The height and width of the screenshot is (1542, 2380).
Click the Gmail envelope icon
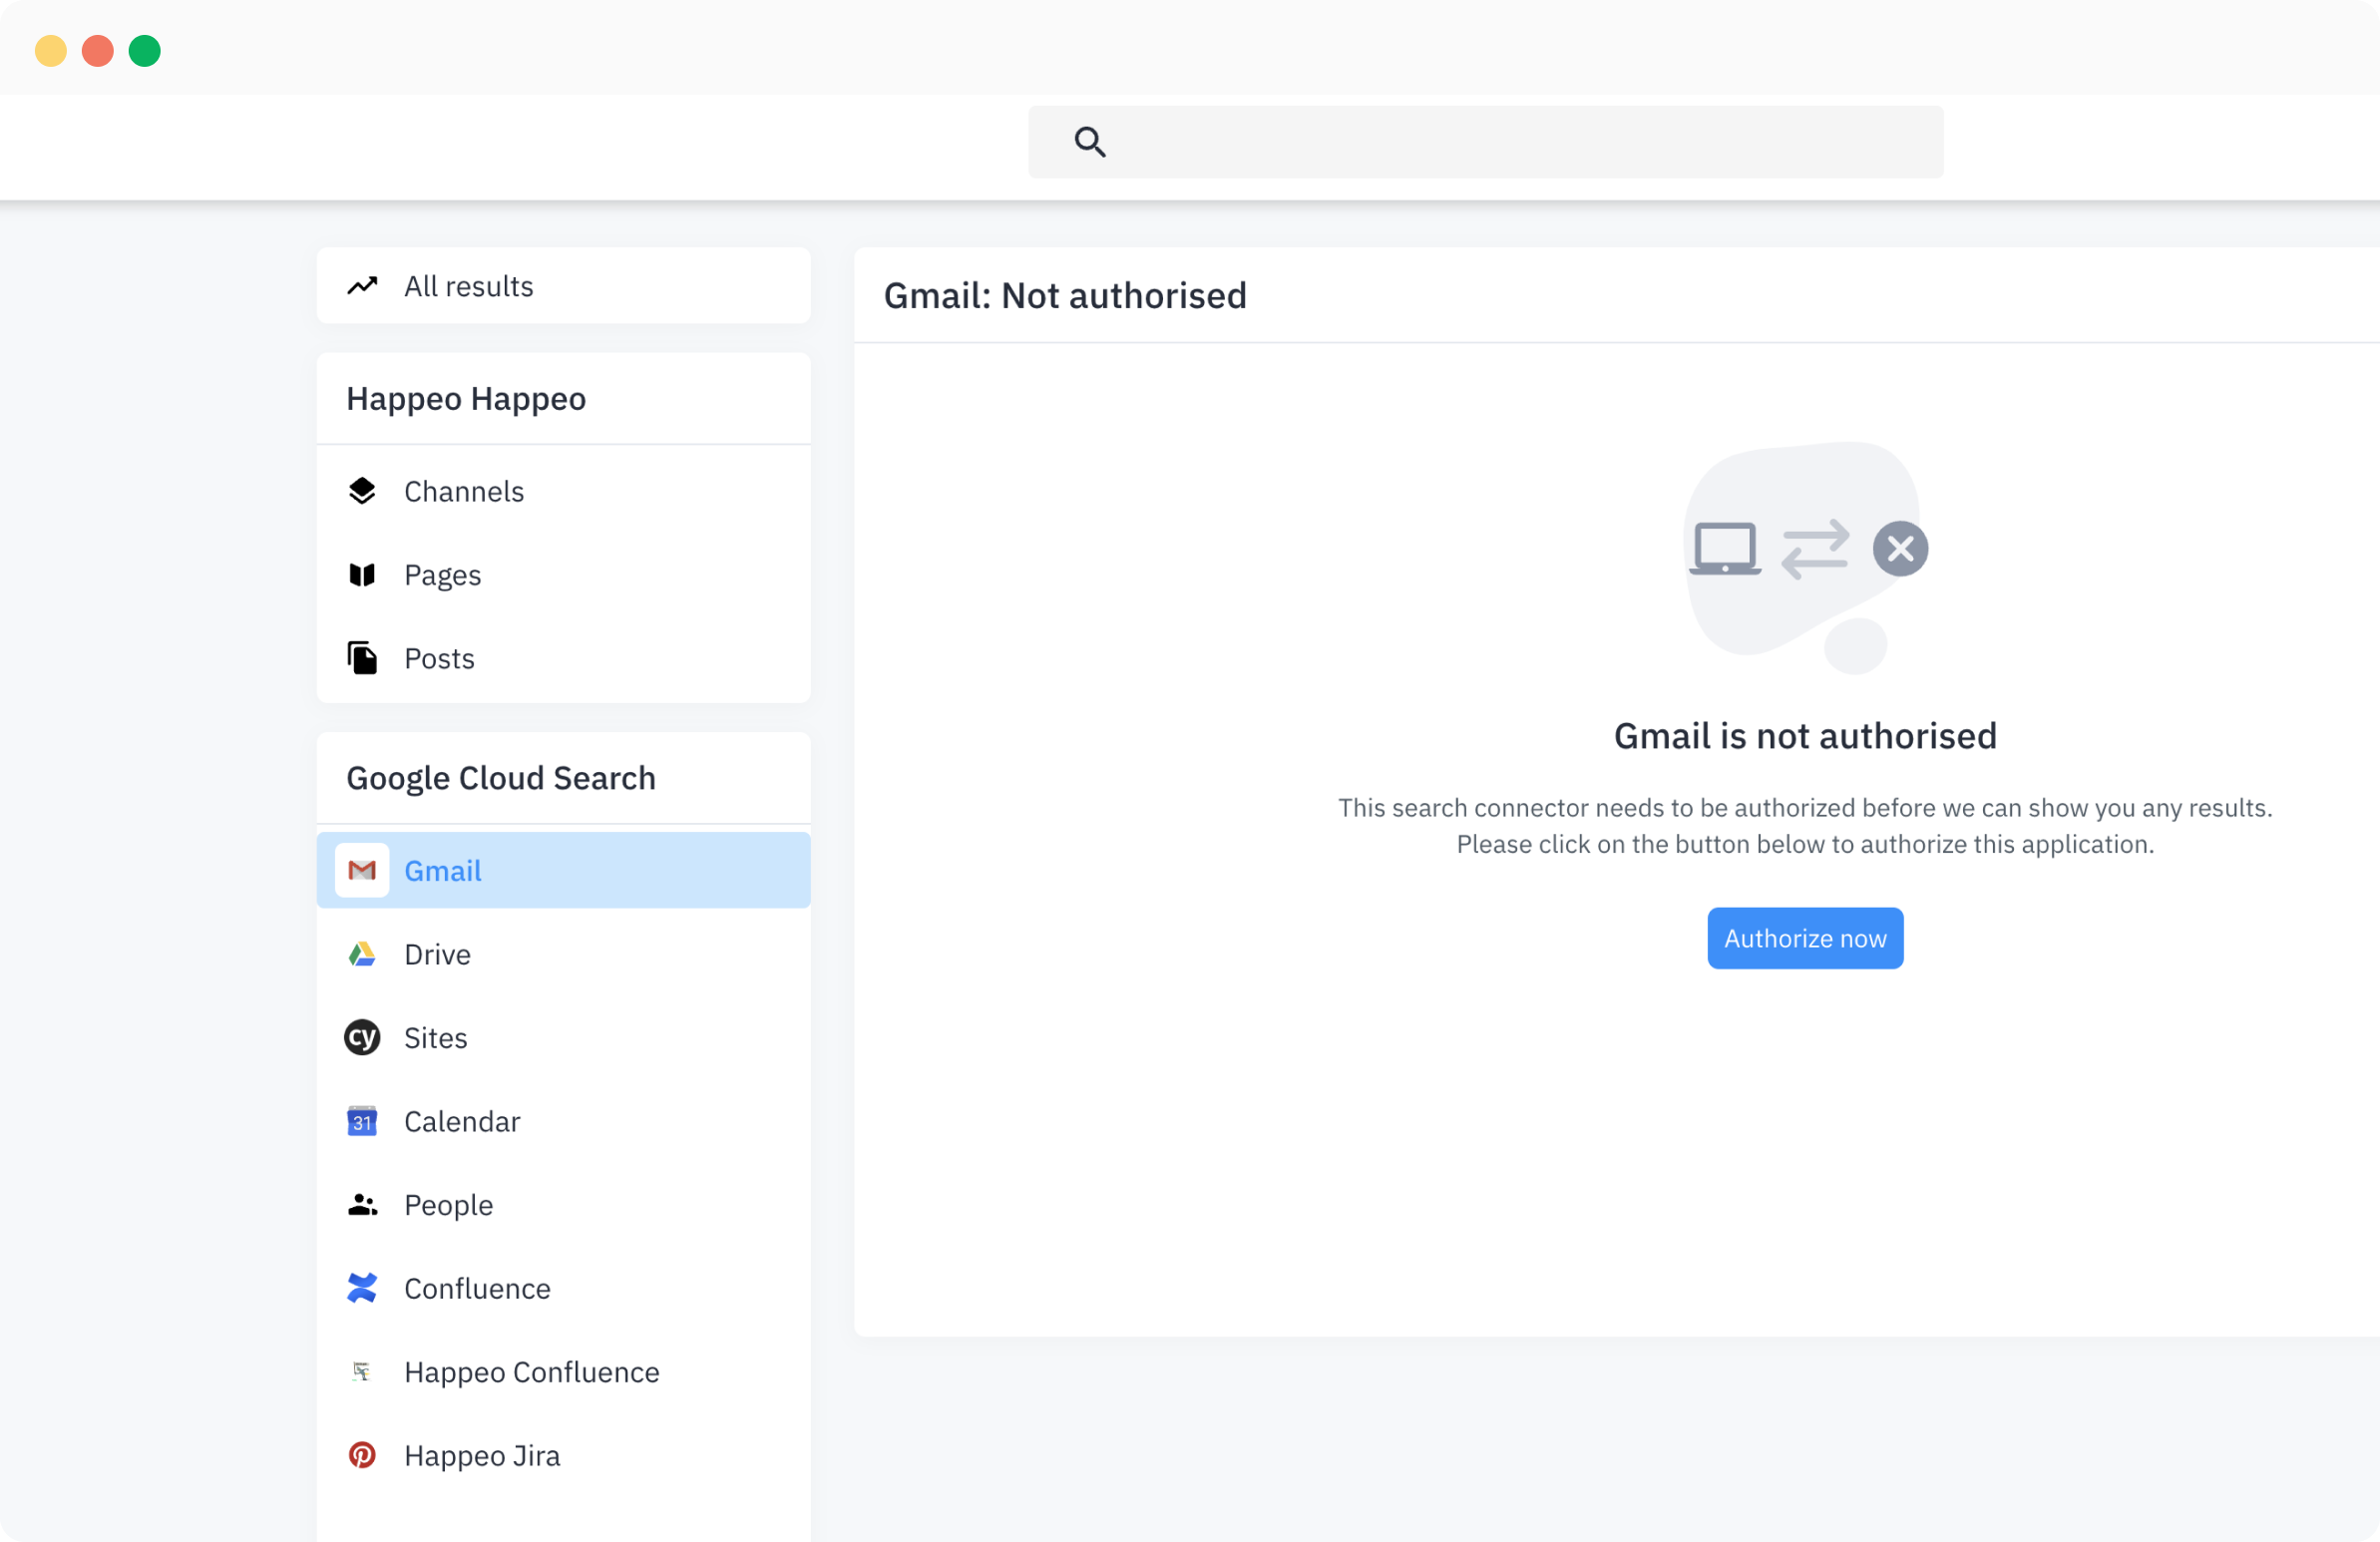(x=362, y=870)
